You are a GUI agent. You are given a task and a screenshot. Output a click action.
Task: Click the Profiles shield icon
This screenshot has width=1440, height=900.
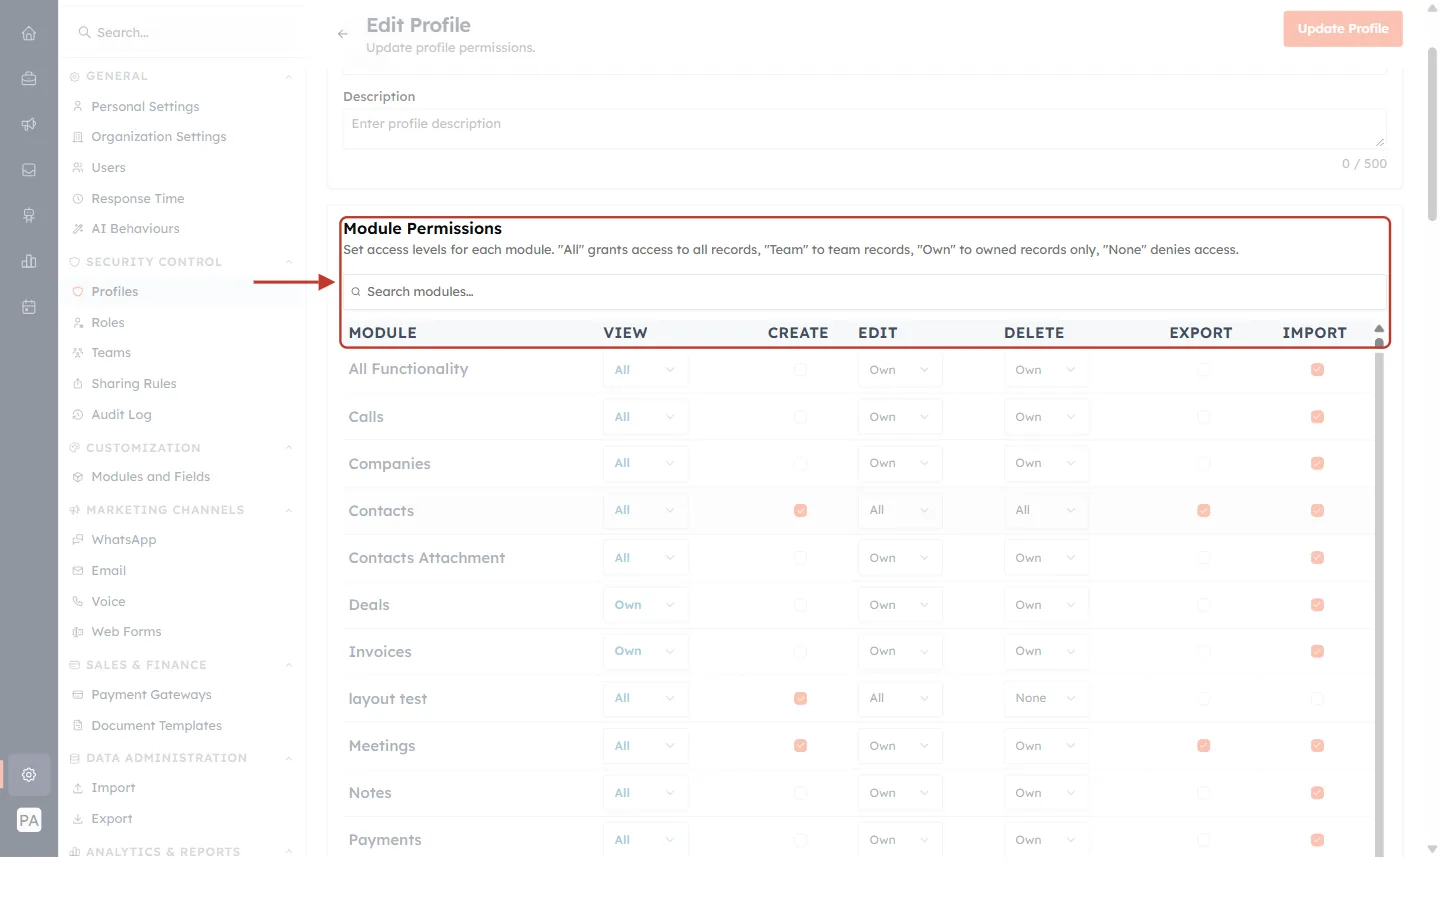[78, 292]
